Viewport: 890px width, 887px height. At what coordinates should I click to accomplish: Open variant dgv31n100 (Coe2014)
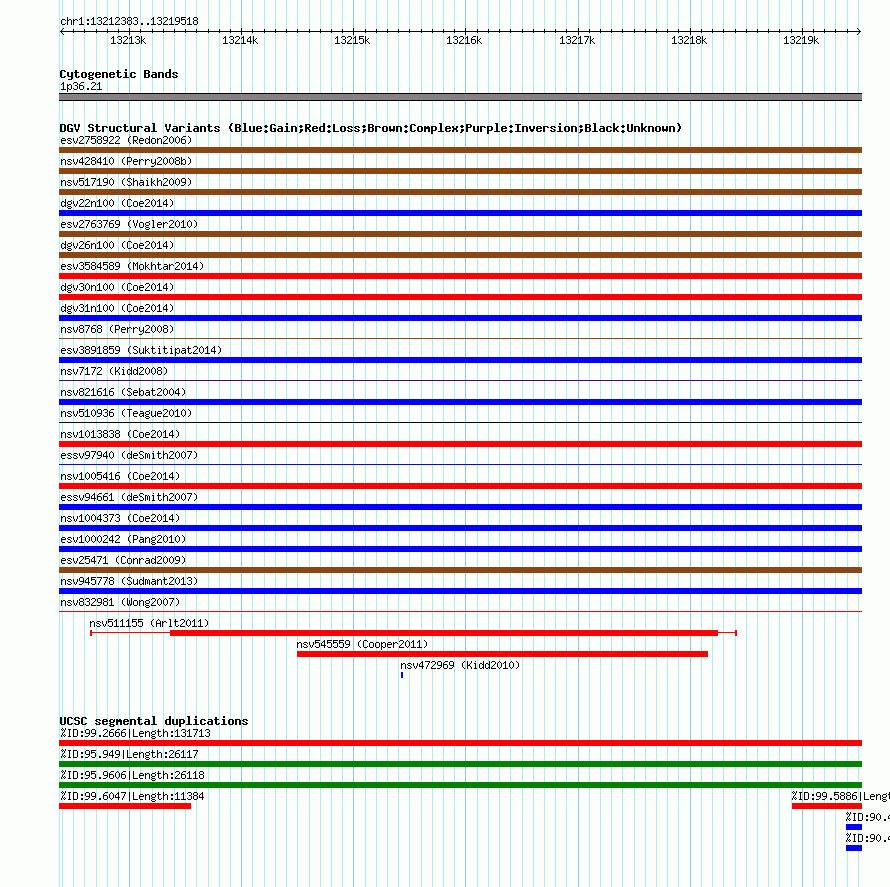(117, 308)
